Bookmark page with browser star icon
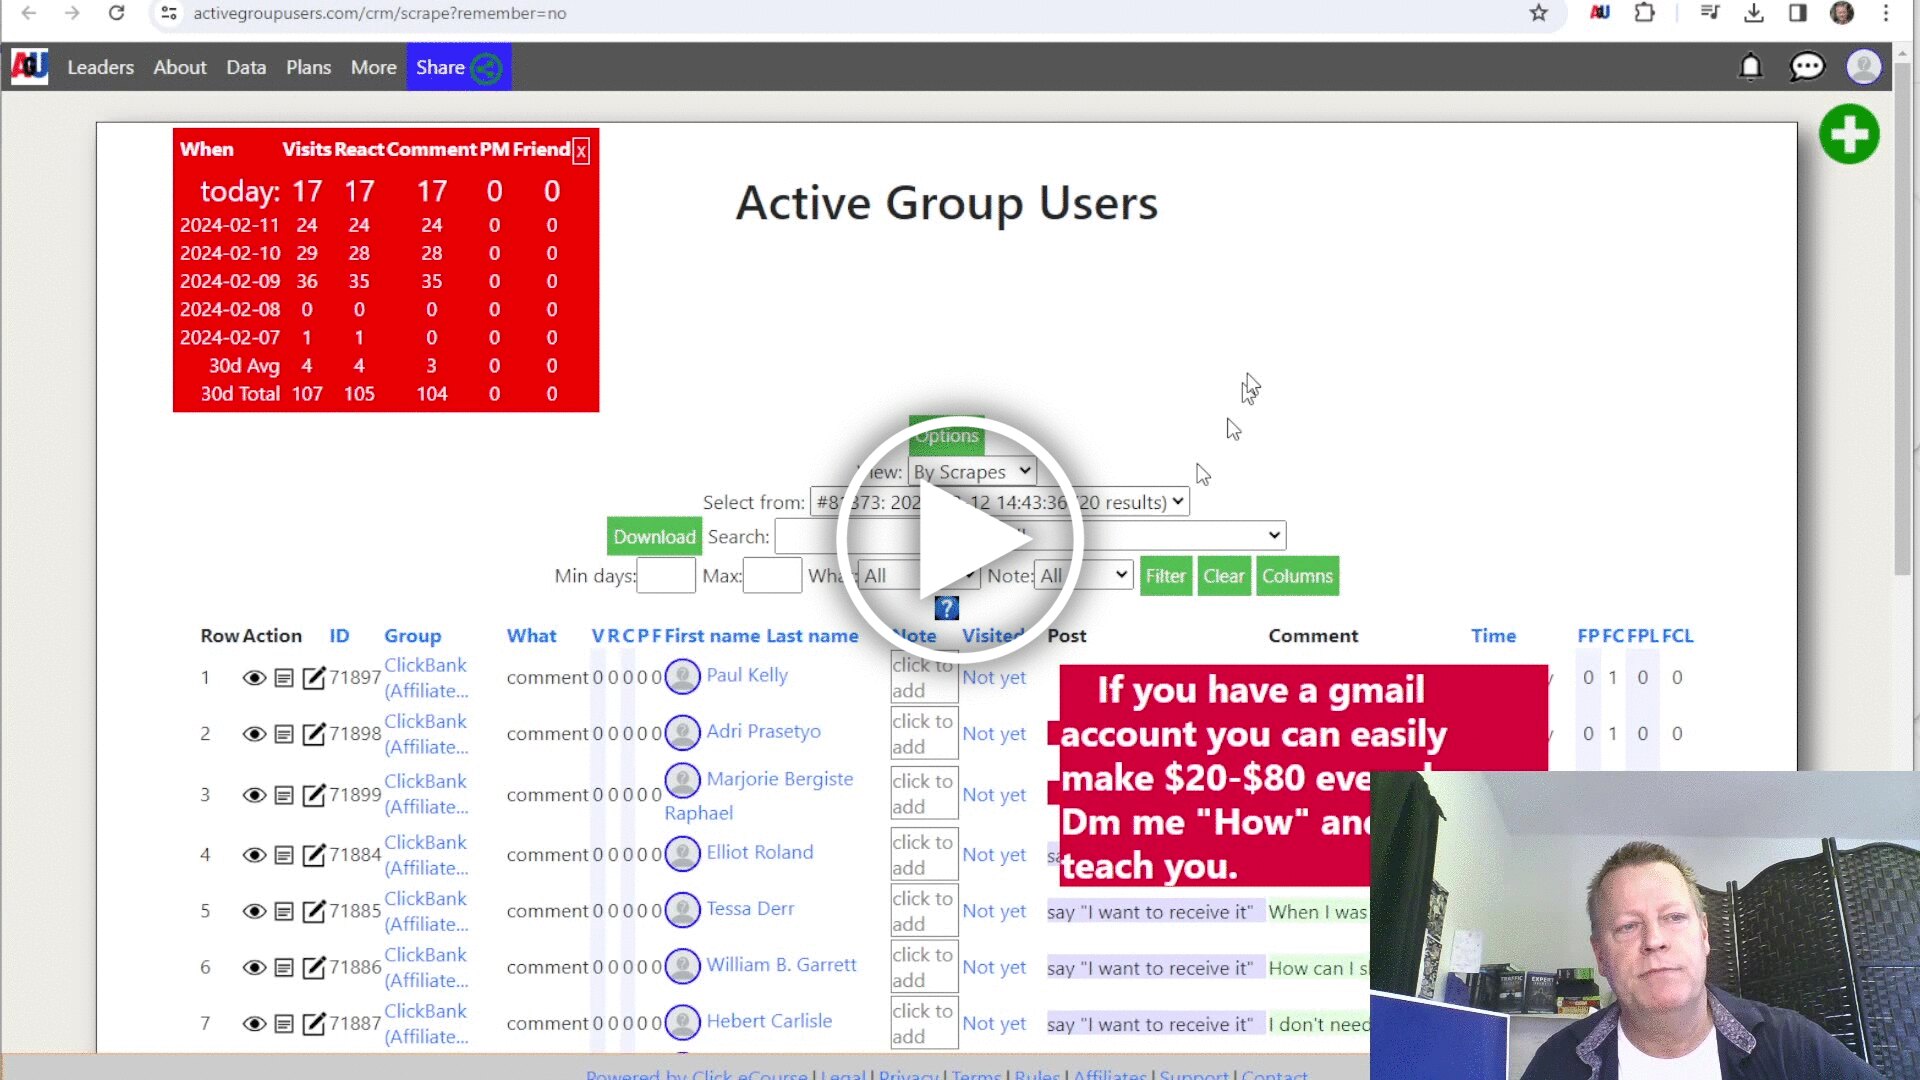The image size is (1920, 1080). [x=1538, y=13]
